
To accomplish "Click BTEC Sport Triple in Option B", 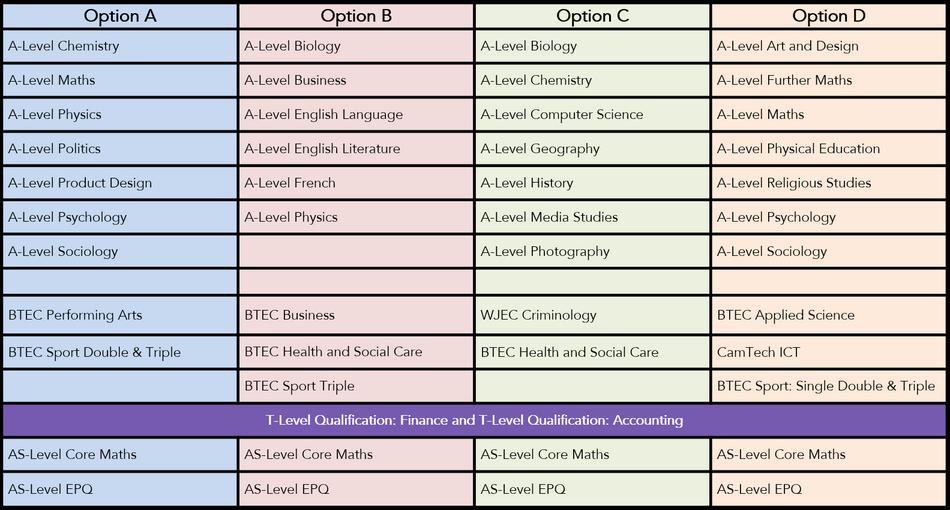I will [300, 386].
